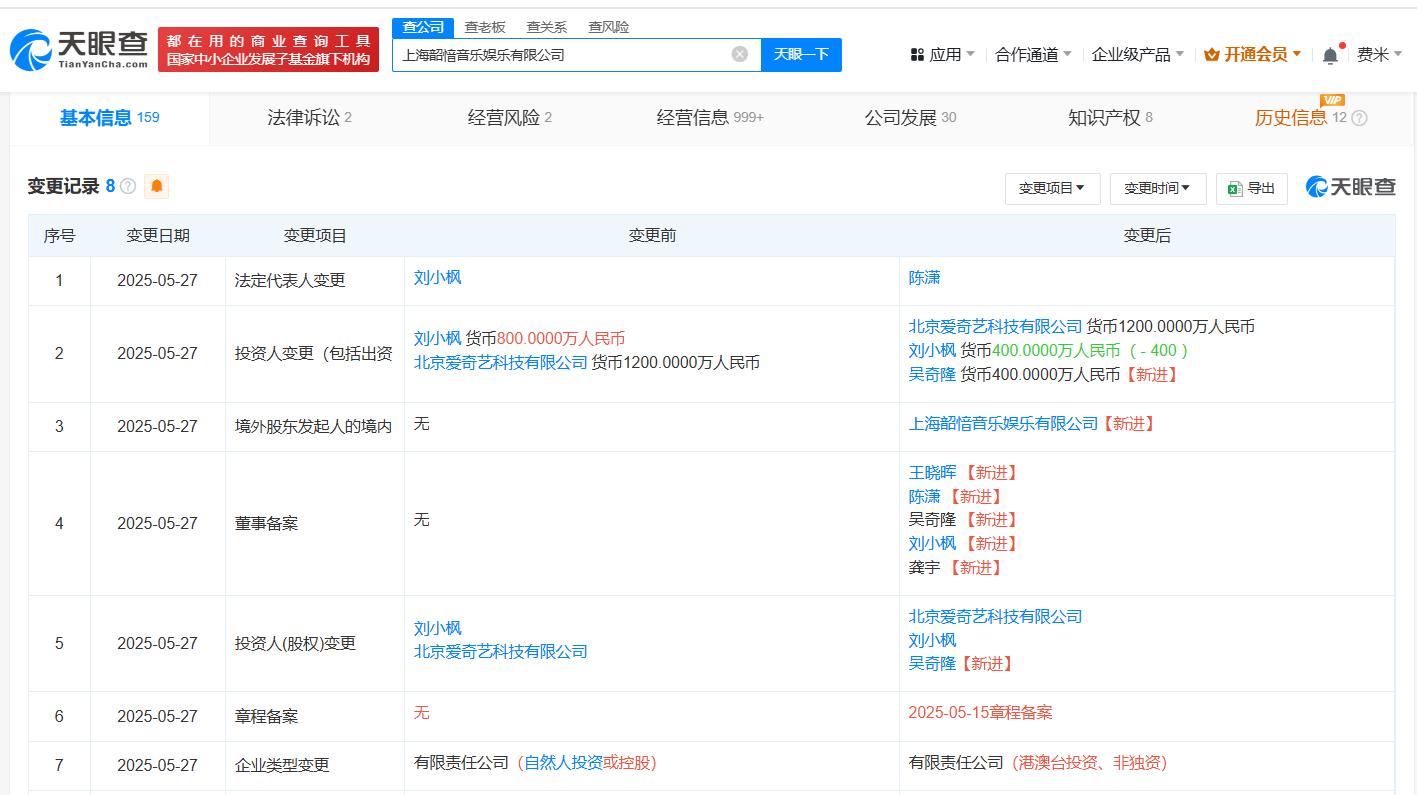The width and height of the screenshot is (1417, 795).
Task: Click the 变更日期 column header
Action: pyautogui.click(x=158, y=236)
